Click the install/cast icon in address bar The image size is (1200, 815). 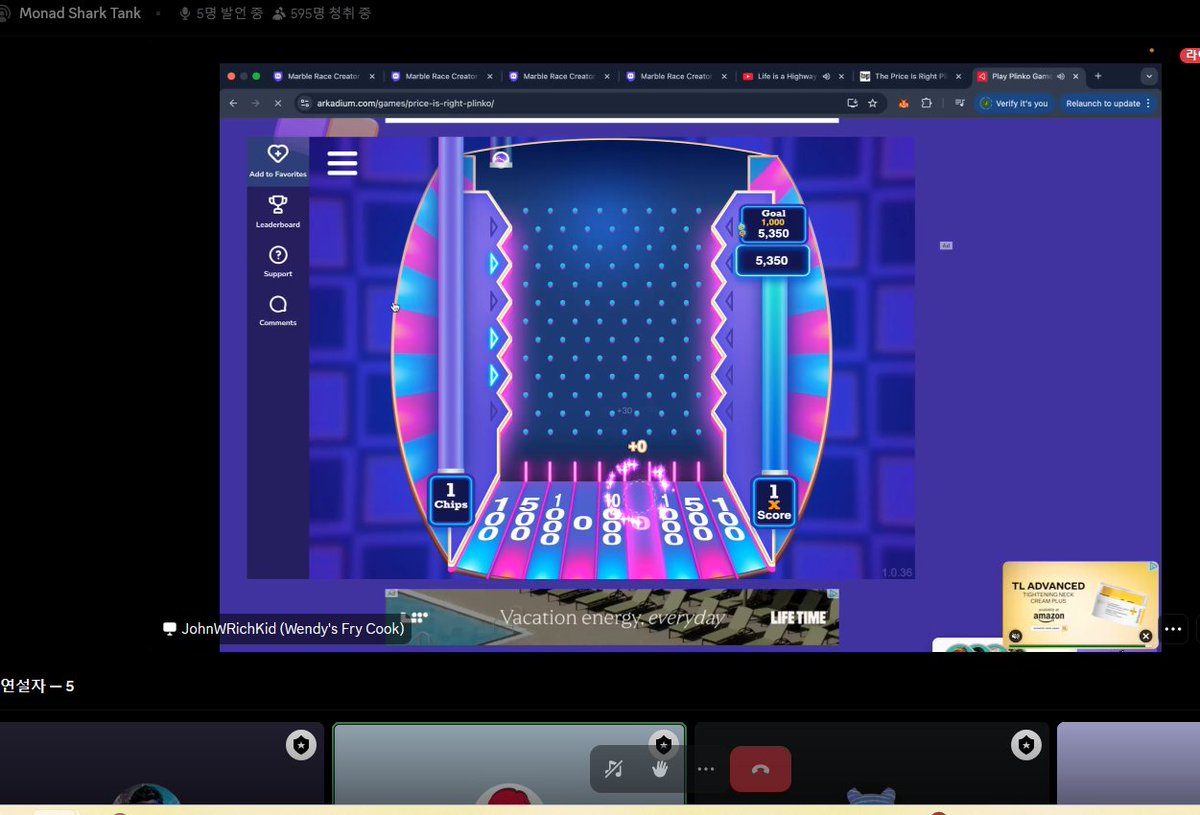point(852,103)
